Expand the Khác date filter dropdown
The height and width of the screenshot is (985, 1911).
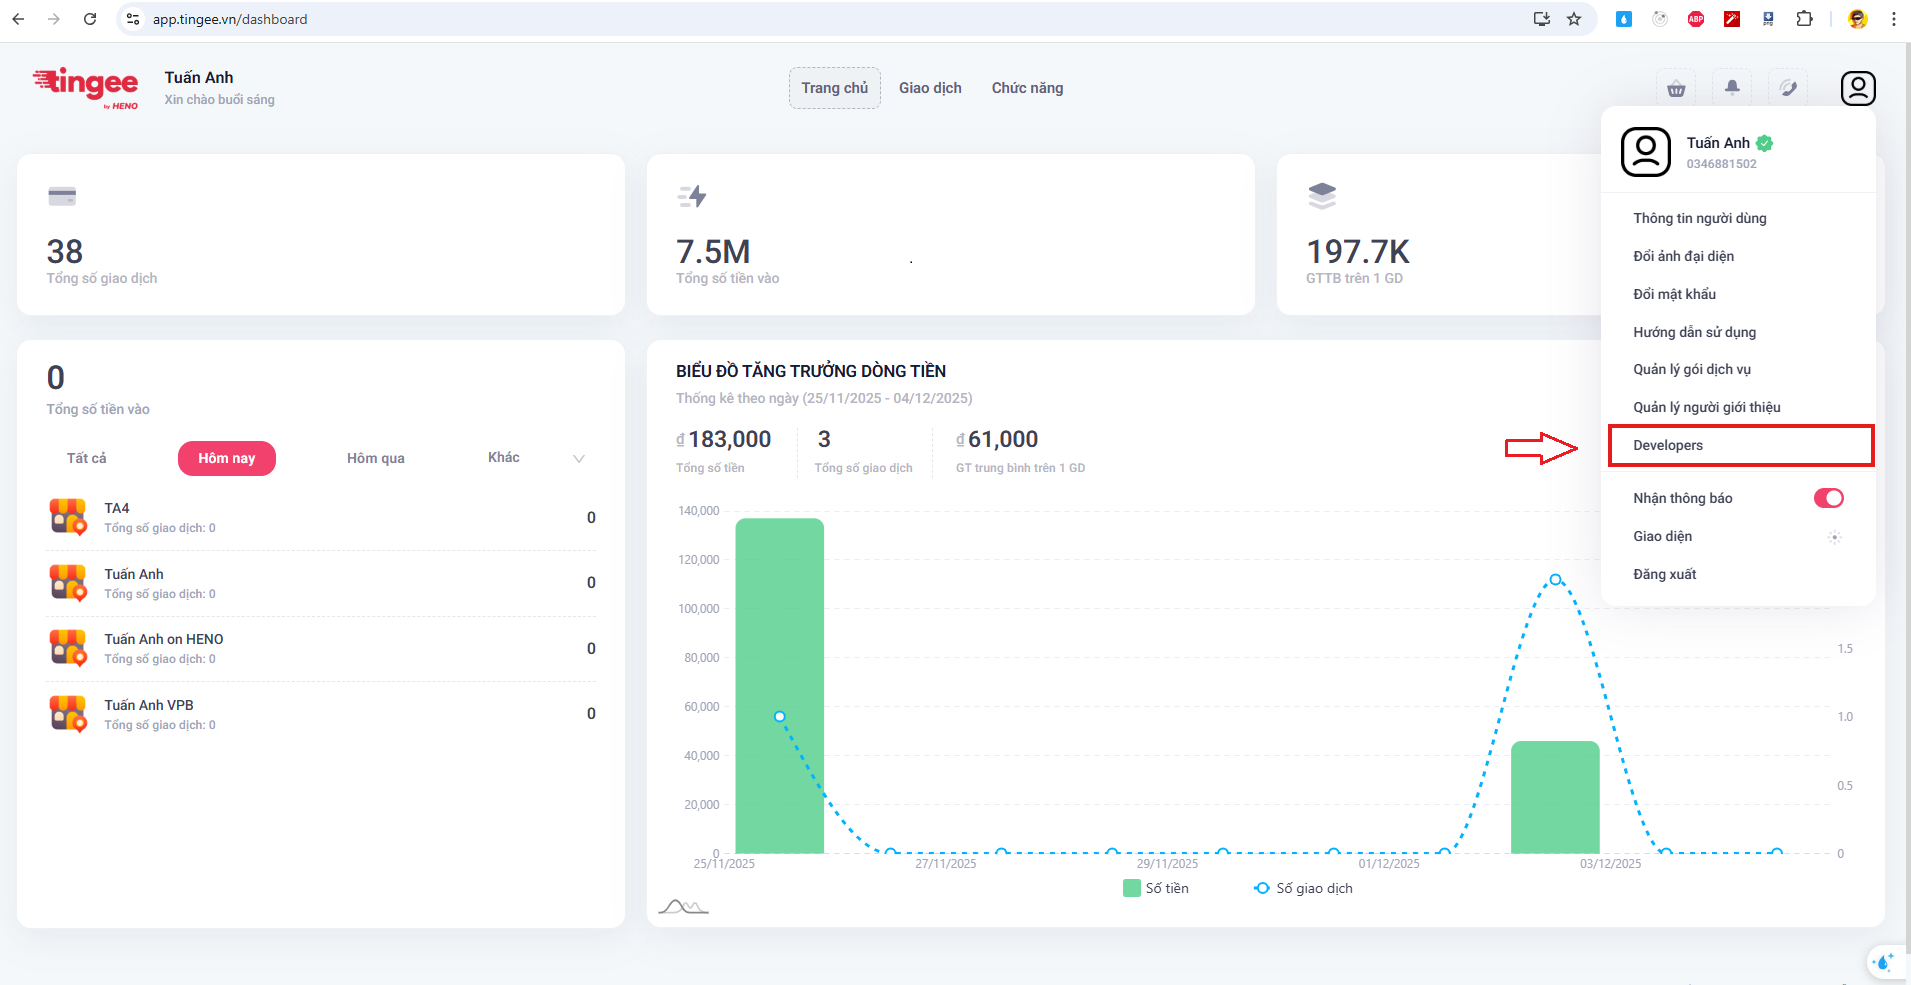tap(578, 458)
